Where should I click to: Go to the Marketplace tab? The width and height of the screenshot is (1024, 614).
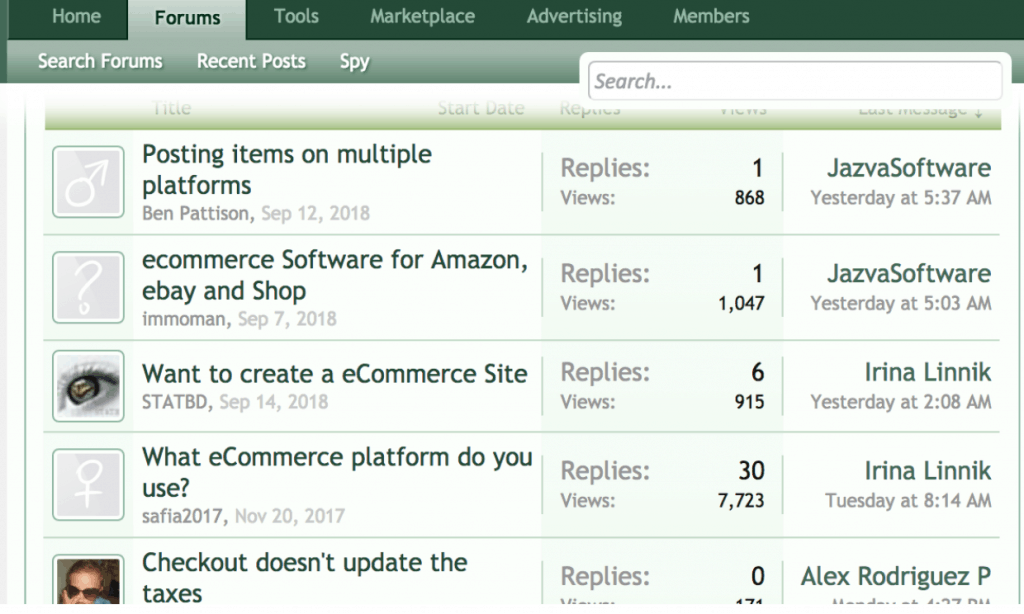tap(422, 17)
